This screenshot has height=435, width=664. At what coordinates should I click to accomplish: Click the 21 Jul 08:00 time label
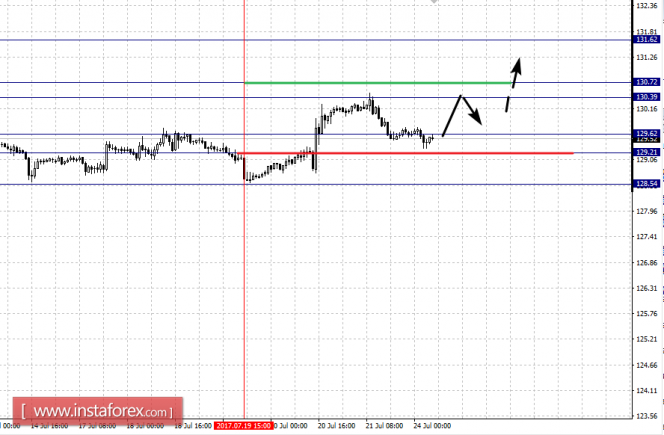385,426
